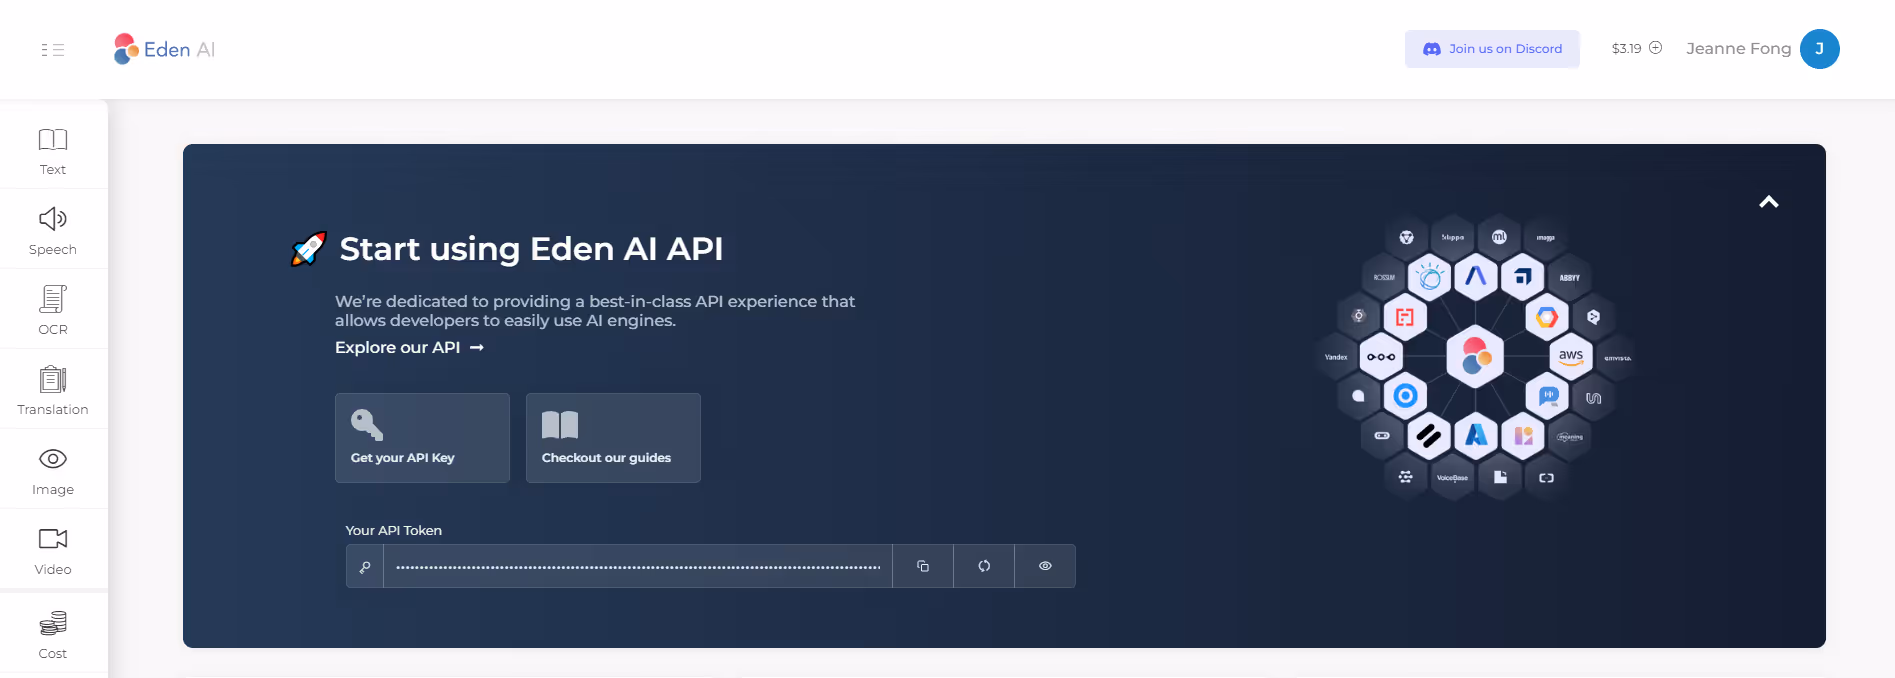The image size is (1895, 678).
Task: Click the Skippa provider hexagon
Action: (1452, 237)
